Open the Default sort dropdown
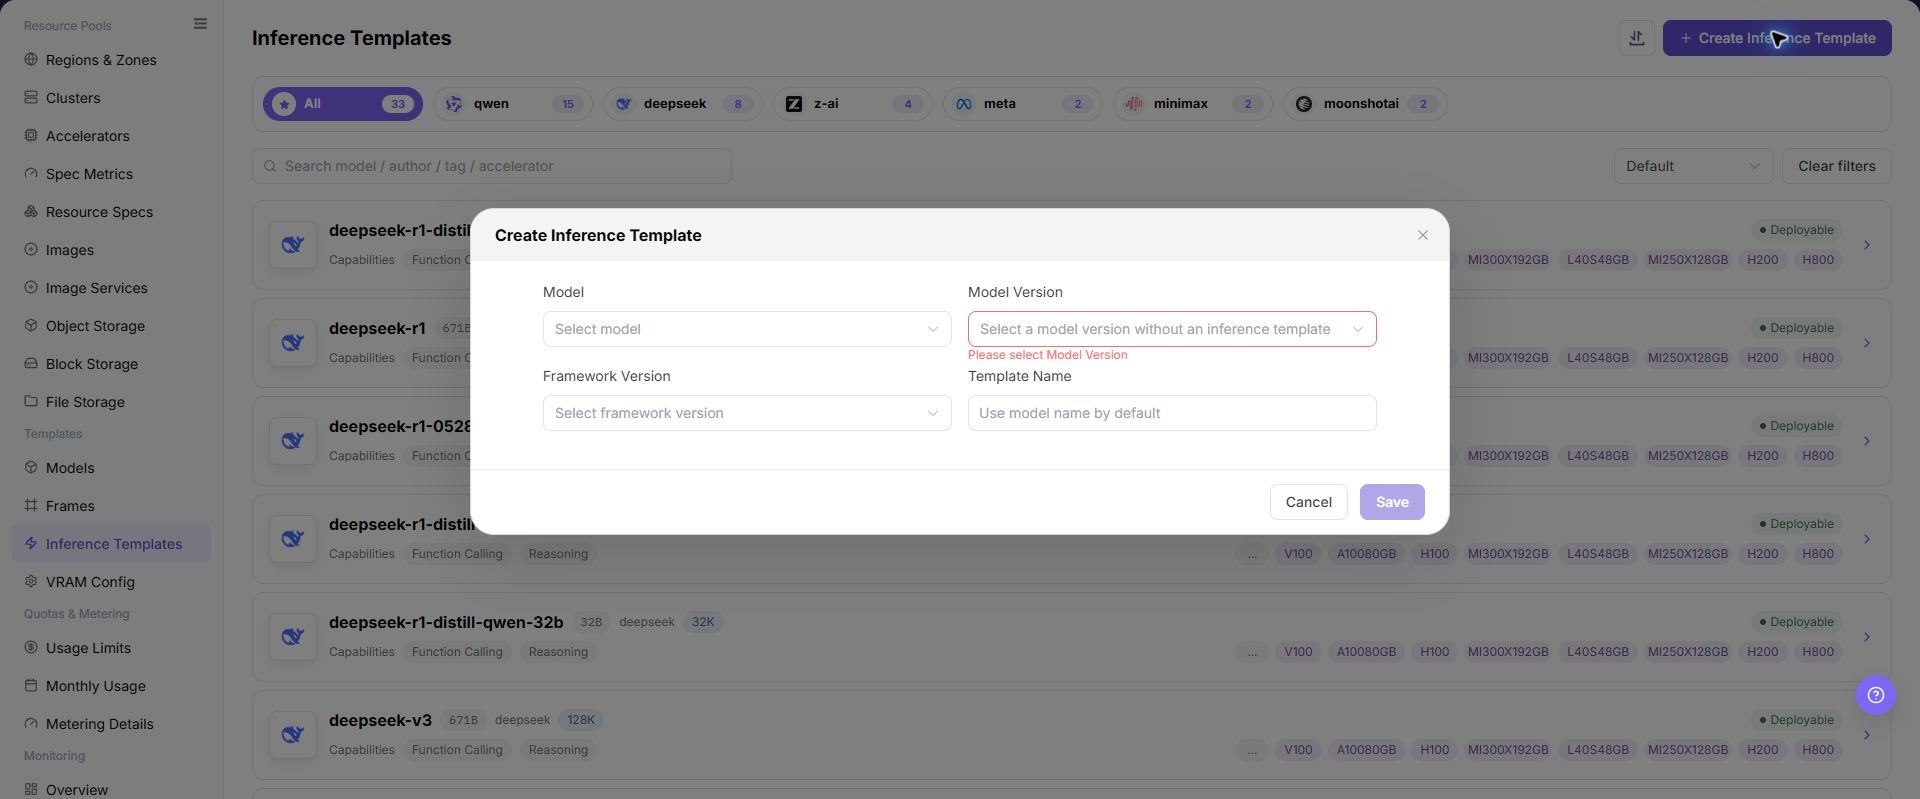Image resolution: width=1920 pixels, height=799 pixels. [1693, 166]
